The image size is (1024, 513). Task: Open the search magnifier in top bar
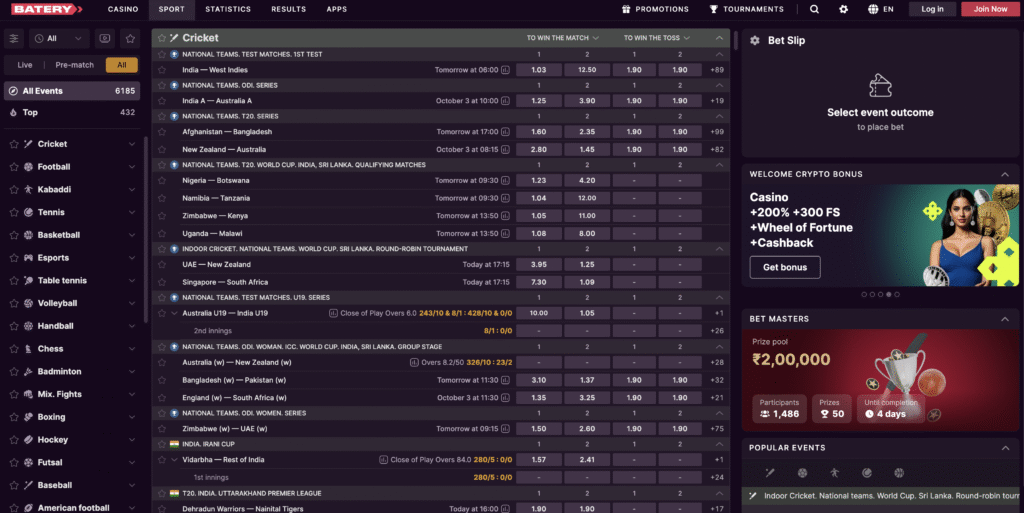(814, 9)
